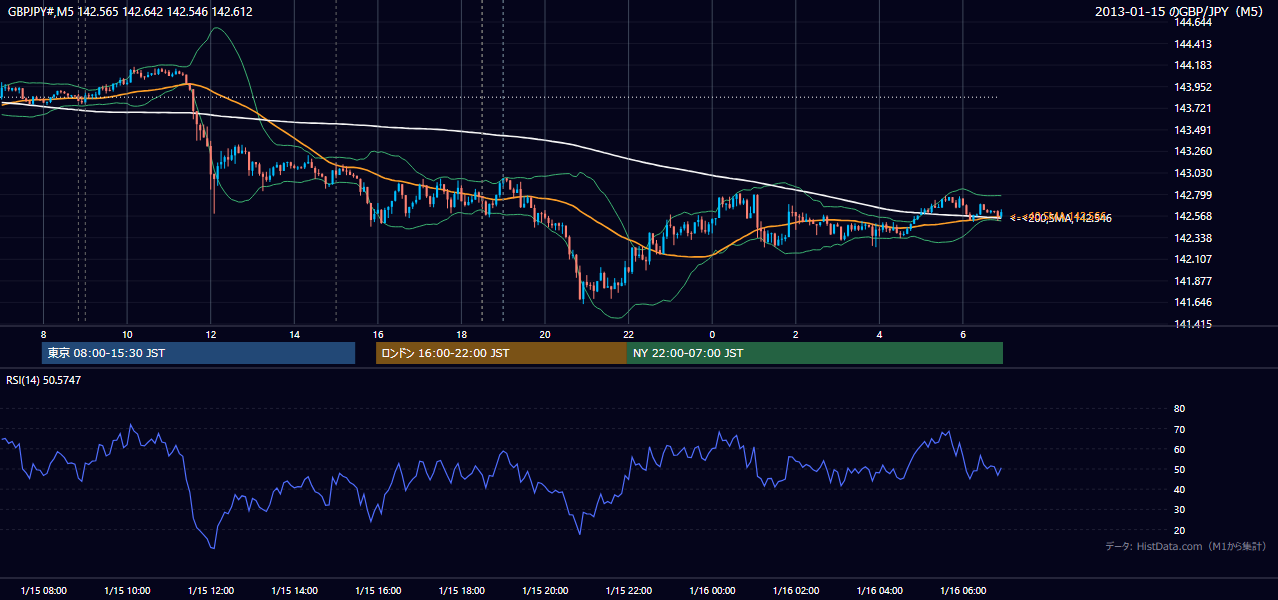Click price axis value 143.491
The height and width of the screenshot is (600, 1278).
pyautogui.click(x=1194, y=130)
